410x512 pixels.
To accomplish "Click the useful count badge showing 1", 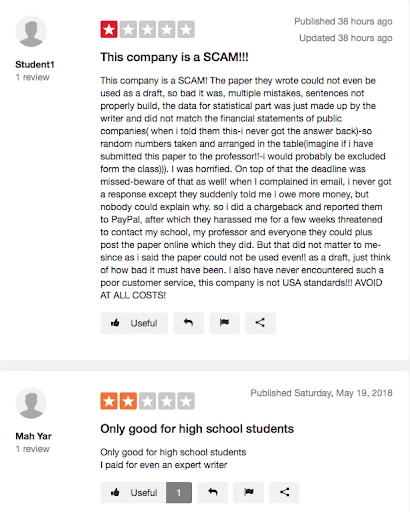I will (179, 492).
